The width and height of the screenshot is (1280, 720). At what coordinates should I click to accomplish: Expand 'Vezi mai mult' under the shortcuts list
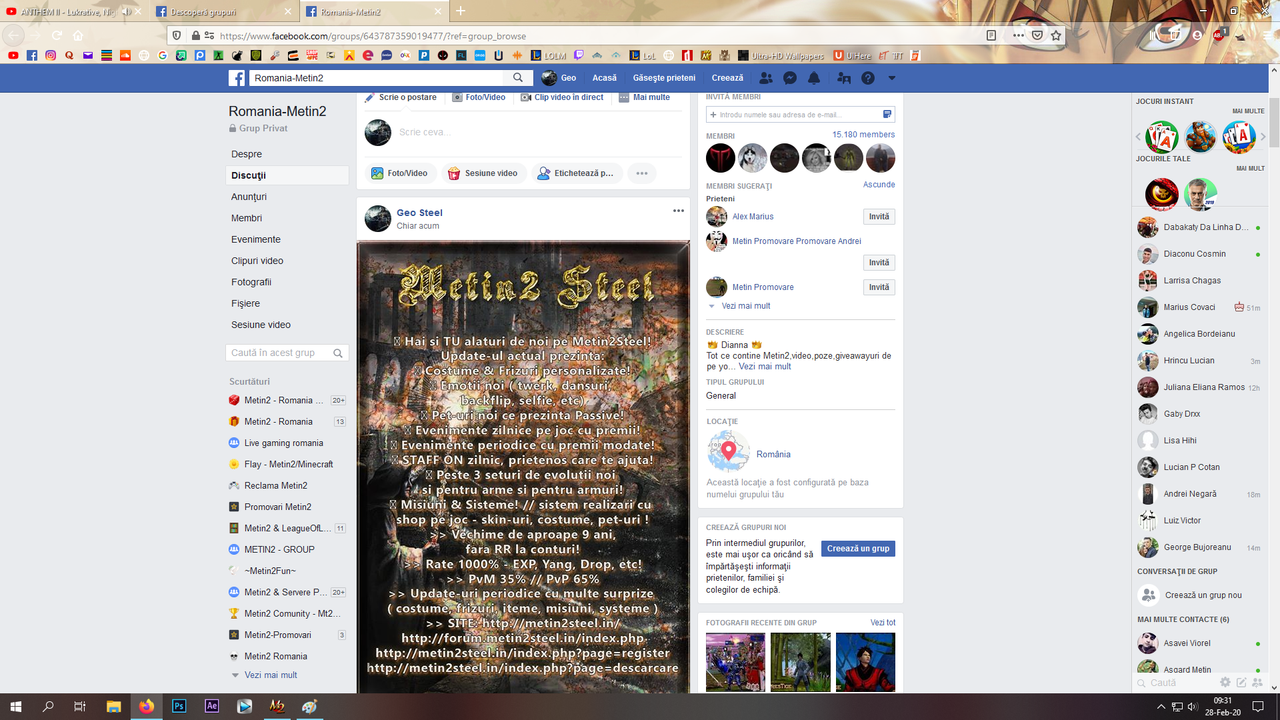270,675
